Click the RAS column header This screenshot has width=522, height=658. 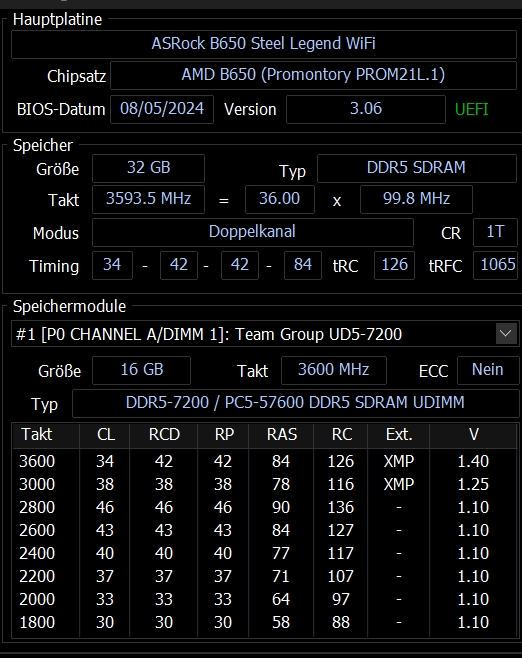click(x=281, y=435)
